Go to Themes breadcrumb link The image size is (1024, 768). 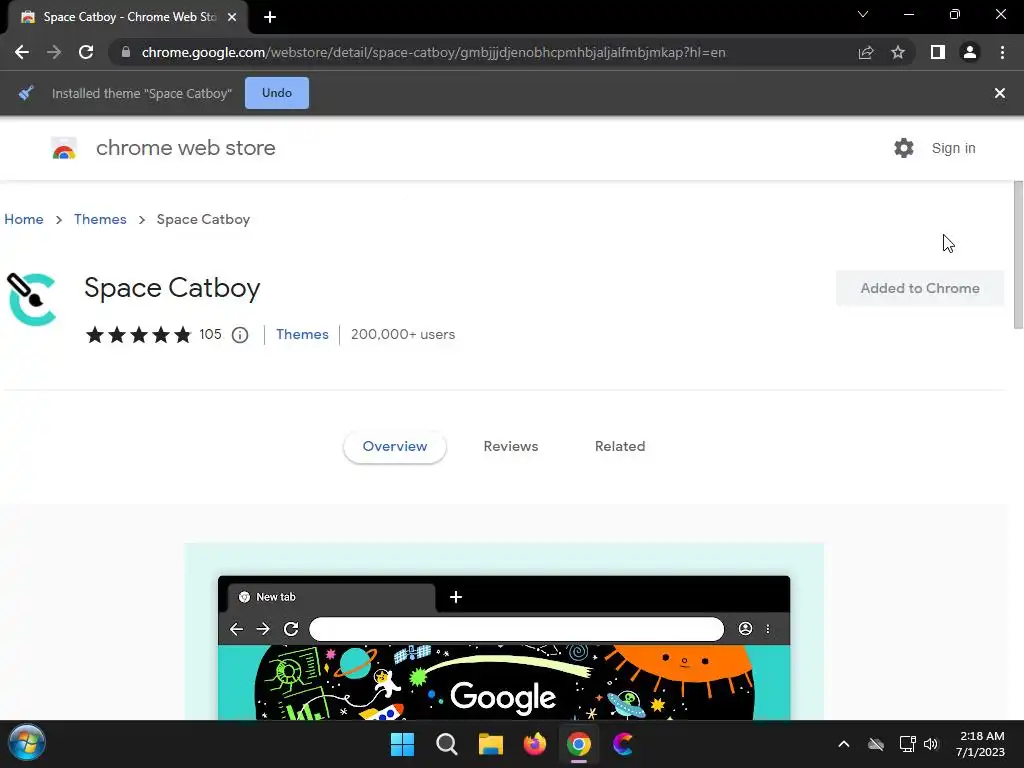(x=100, y=219)
